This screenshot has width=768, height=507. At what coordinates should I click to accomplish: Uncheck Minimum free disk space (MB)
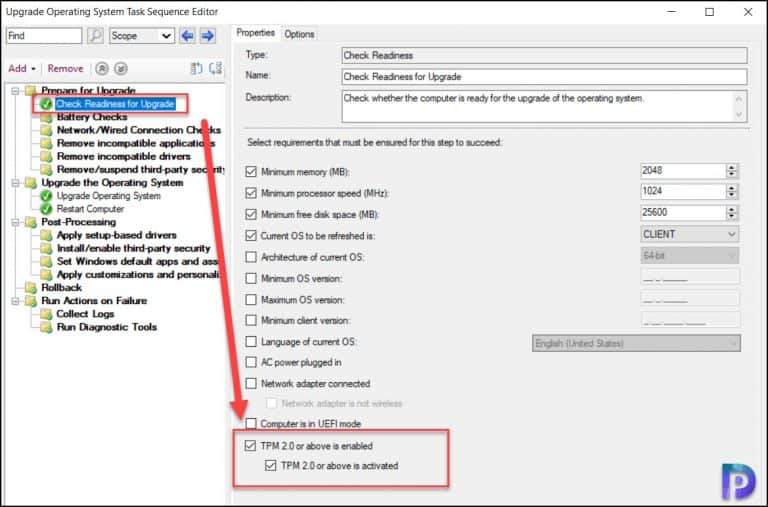tap(251, 214)
